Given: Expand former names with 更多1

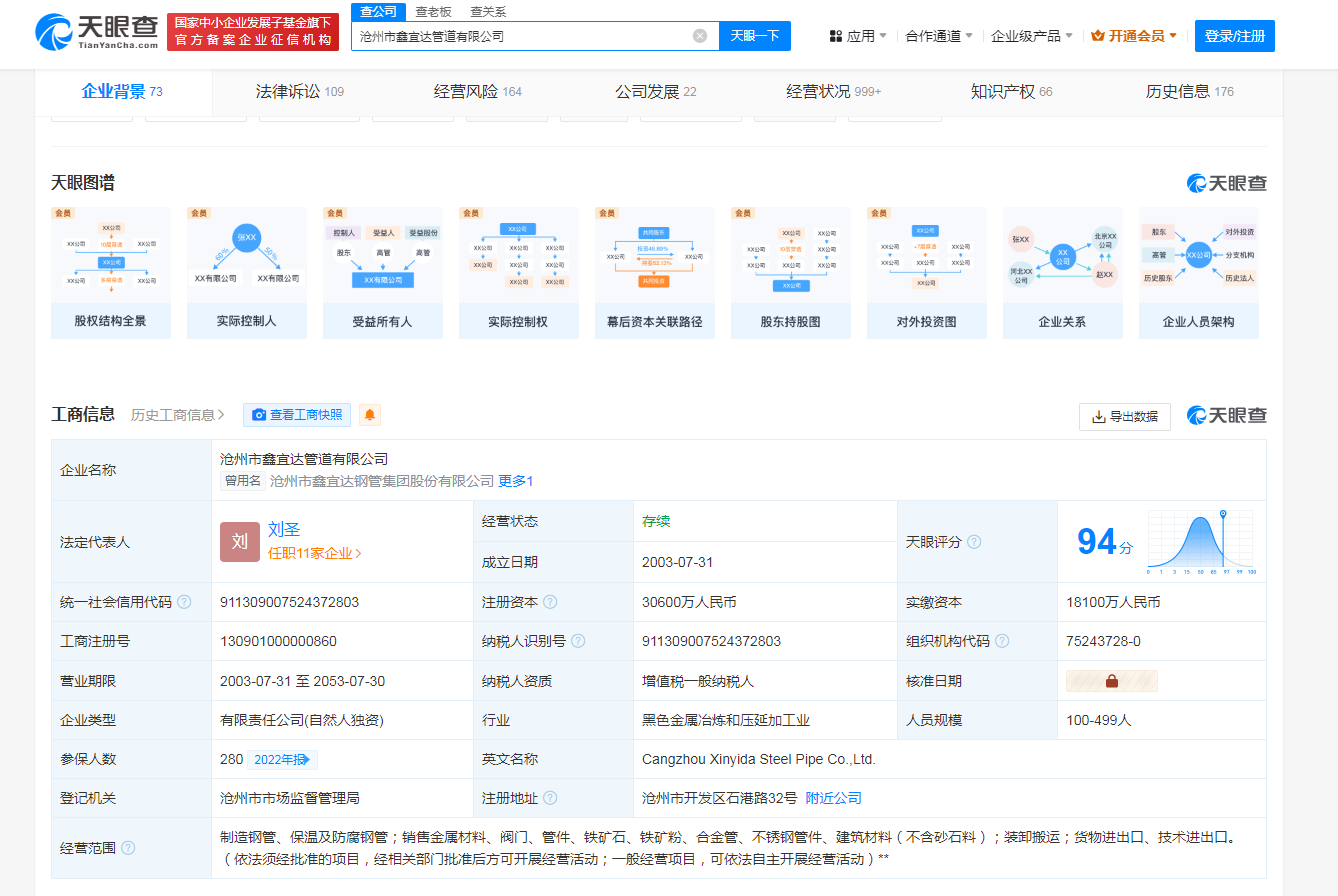Looking at the screenshot, I should point(516,481).
